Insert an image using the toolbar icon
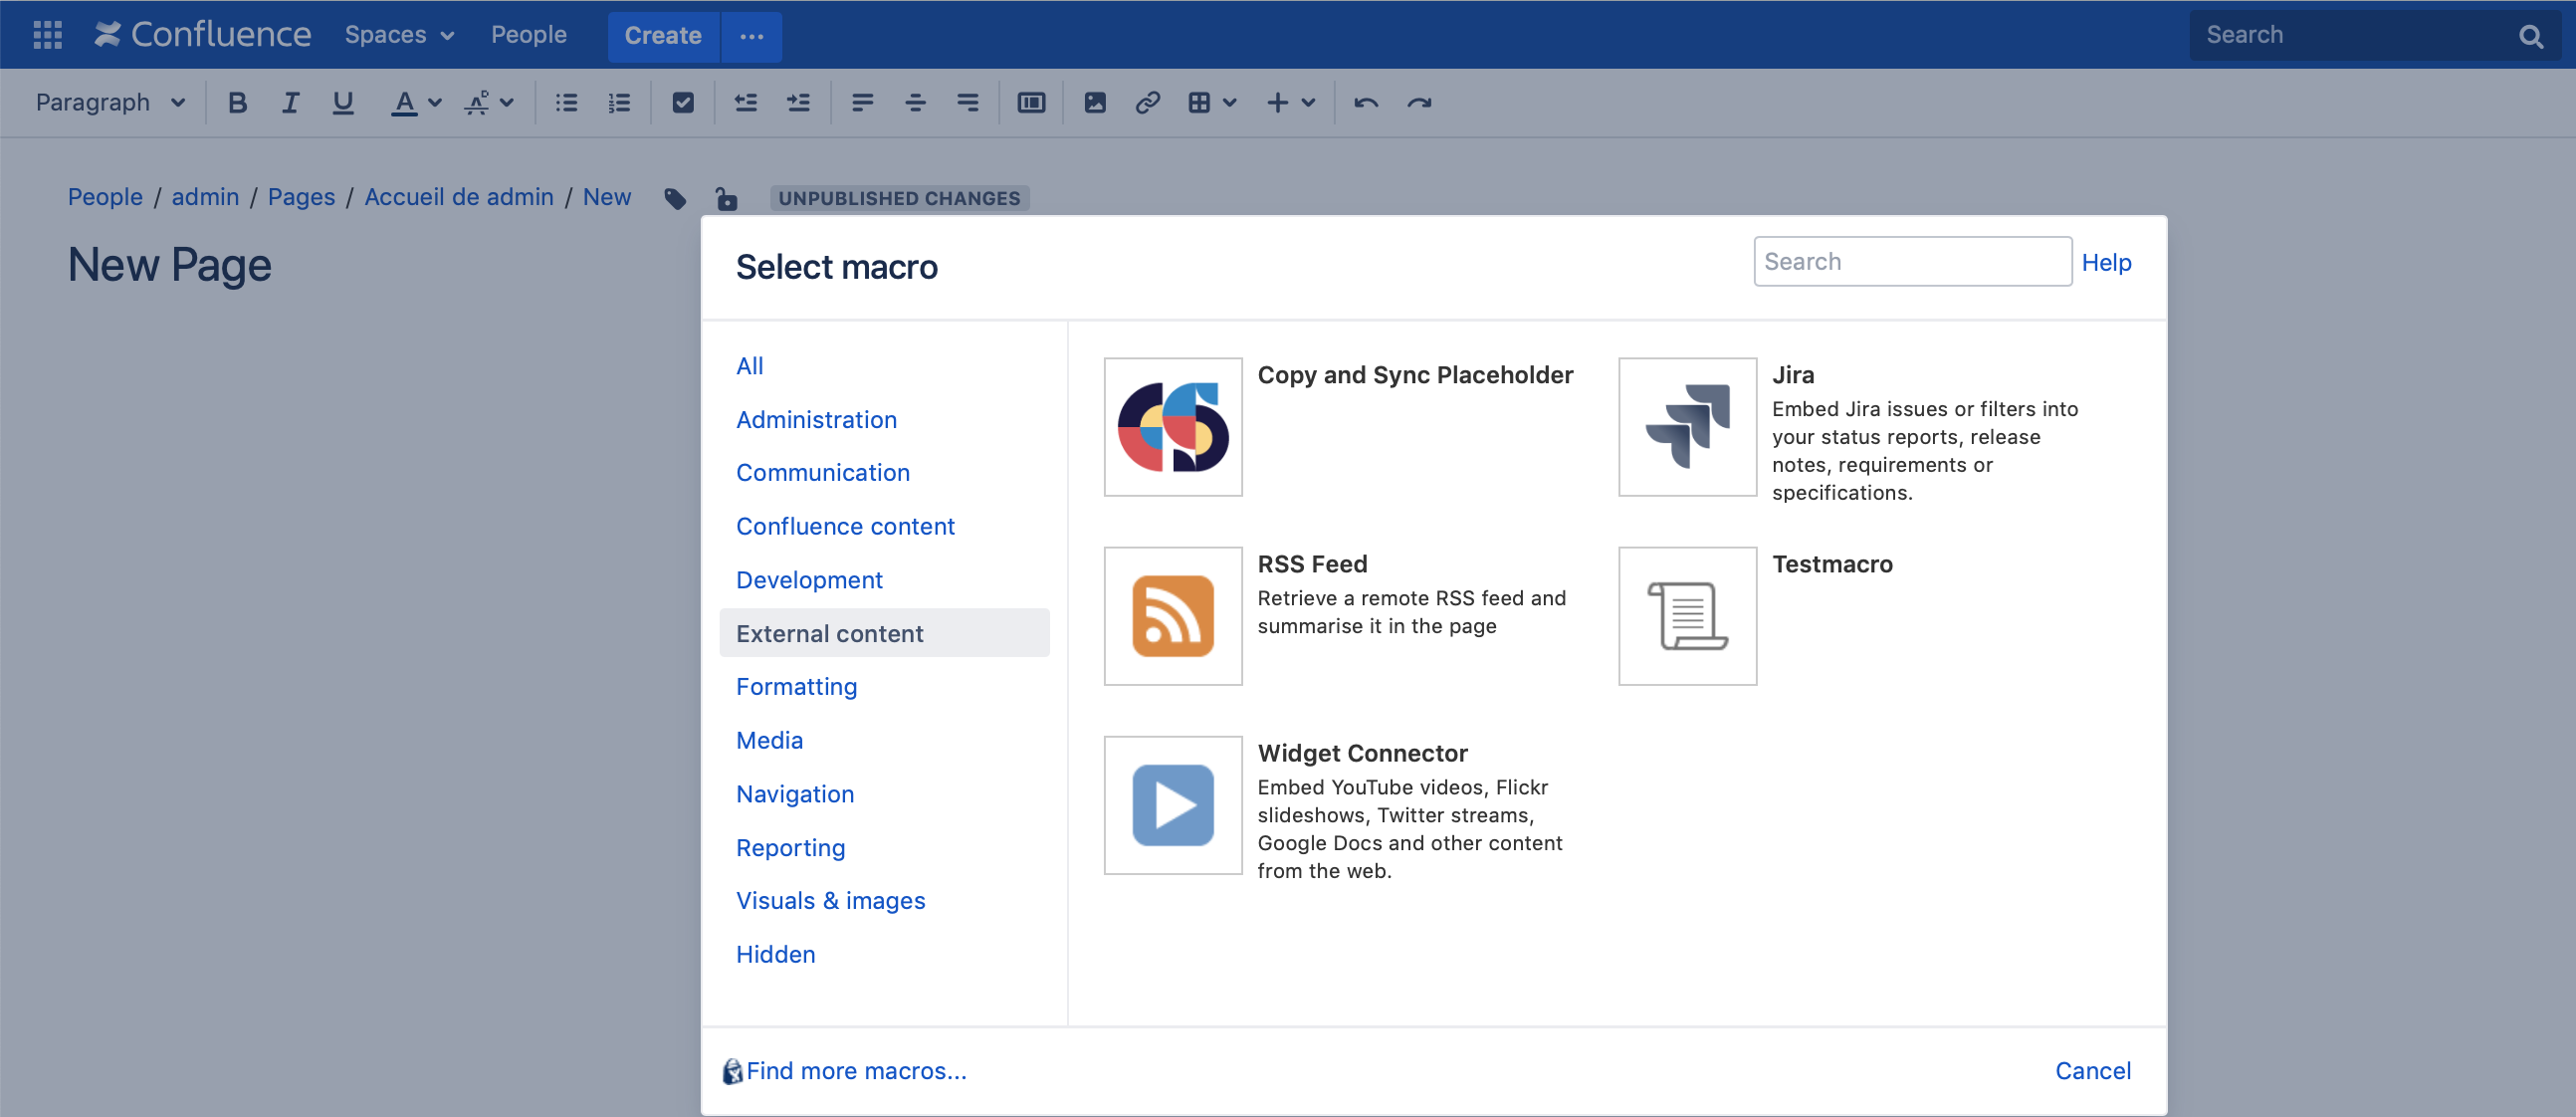 pyautogui.click(x=1095, y=102)
